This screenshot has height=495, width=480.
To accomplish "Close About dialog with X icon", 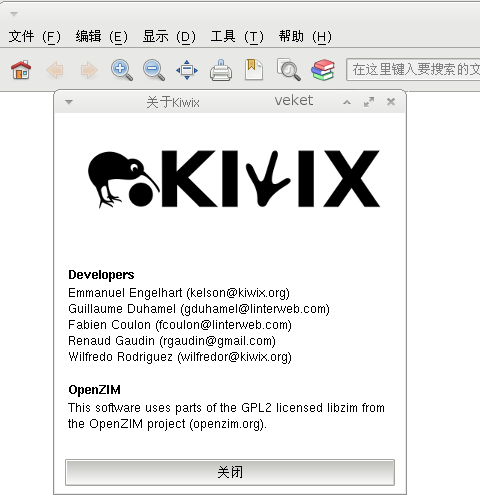I will point(391,102).
